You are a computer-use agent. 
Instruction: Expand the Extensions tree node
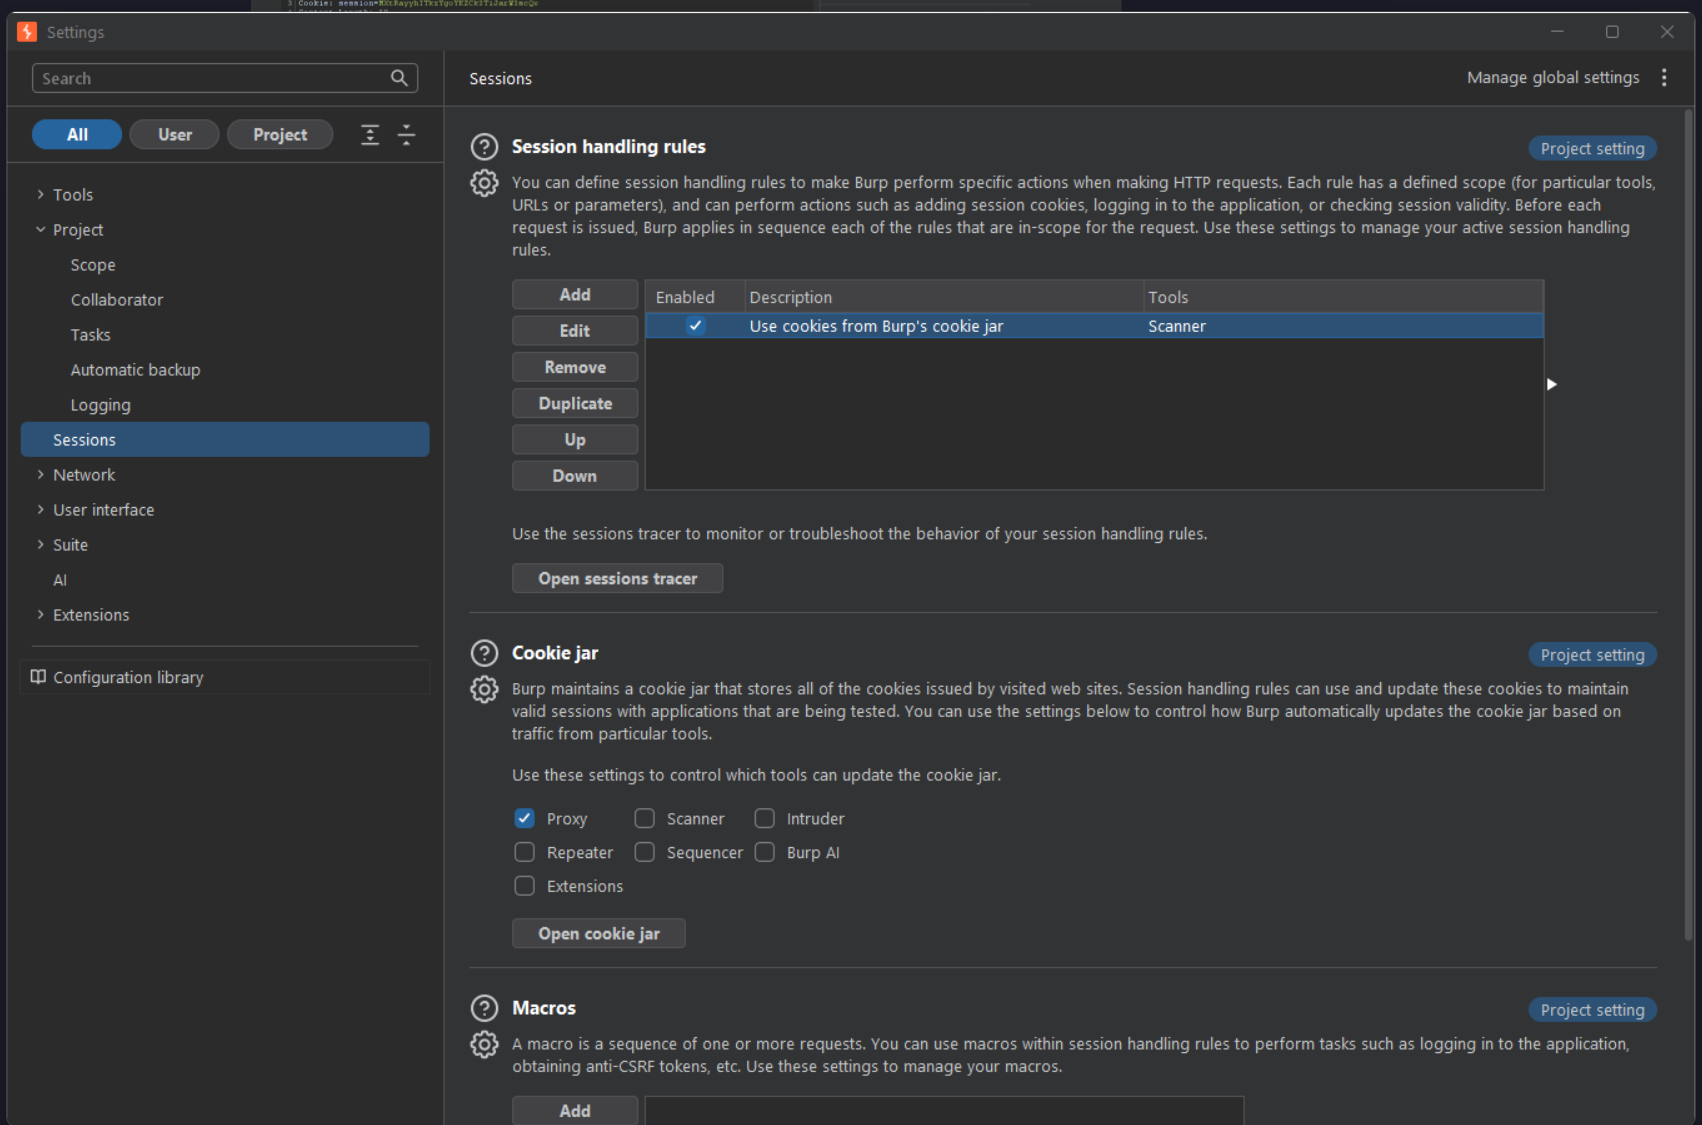(41, 615)
